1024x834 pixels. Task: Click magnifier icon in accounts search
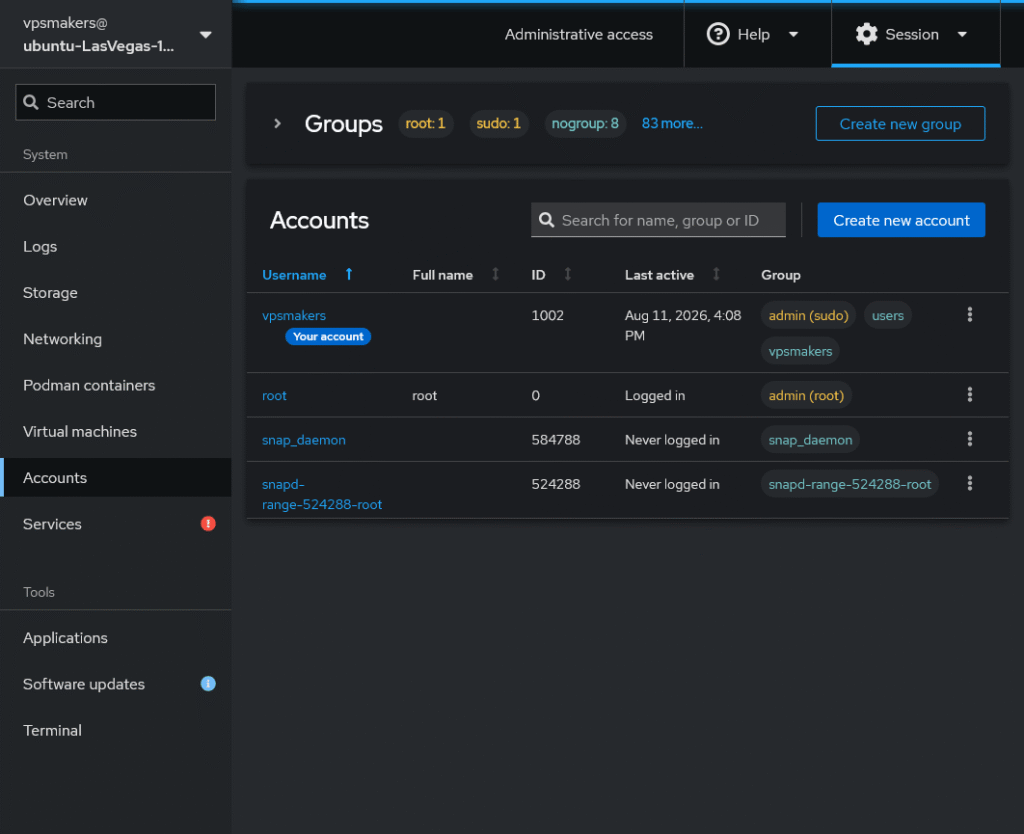[547, 220]
